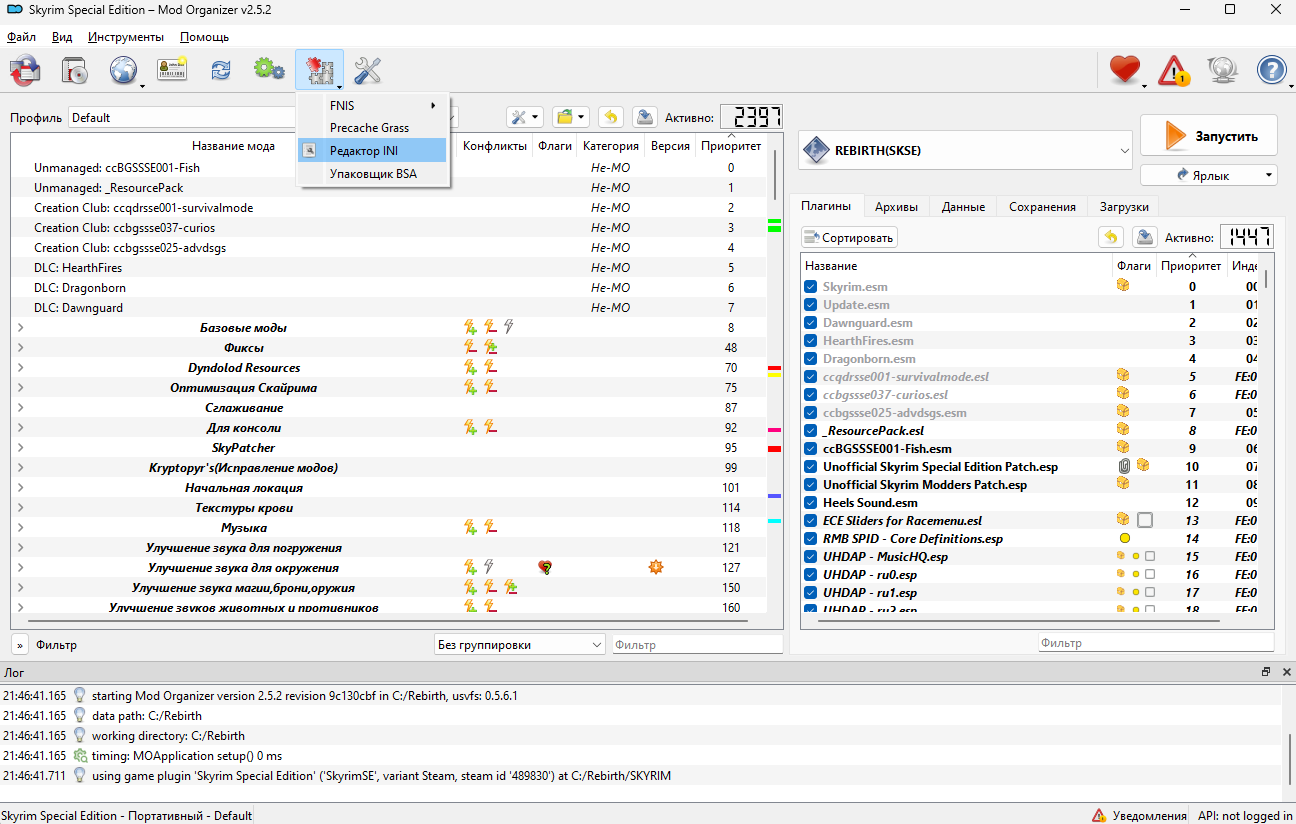Click the orange version icon in Улучшение звука для окружения row
Screen dimensions: 1296x824
[656, 567]
